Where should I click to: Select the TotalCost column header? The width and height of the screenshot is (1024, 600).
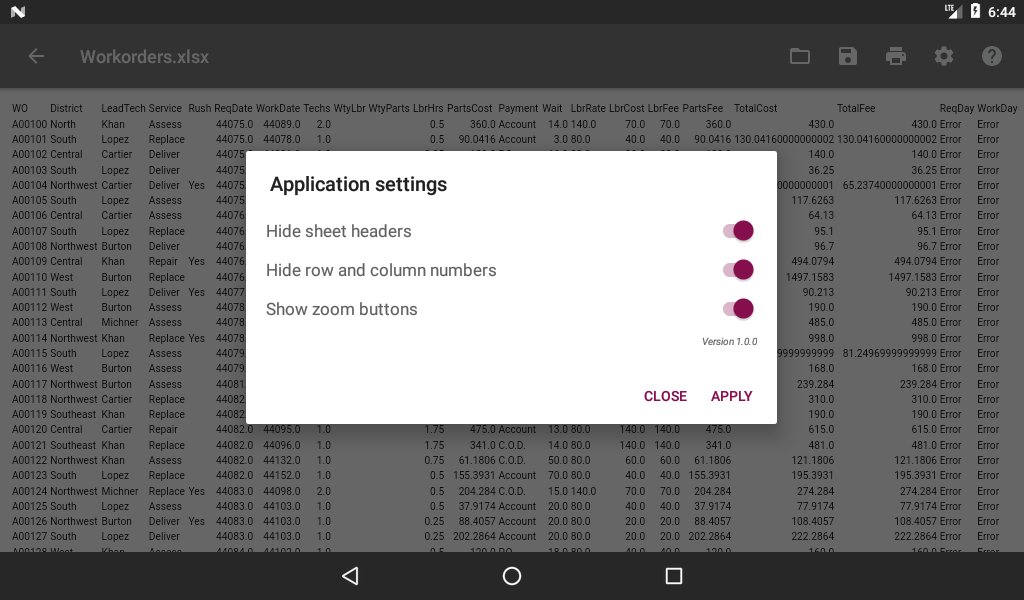(756, 108)
